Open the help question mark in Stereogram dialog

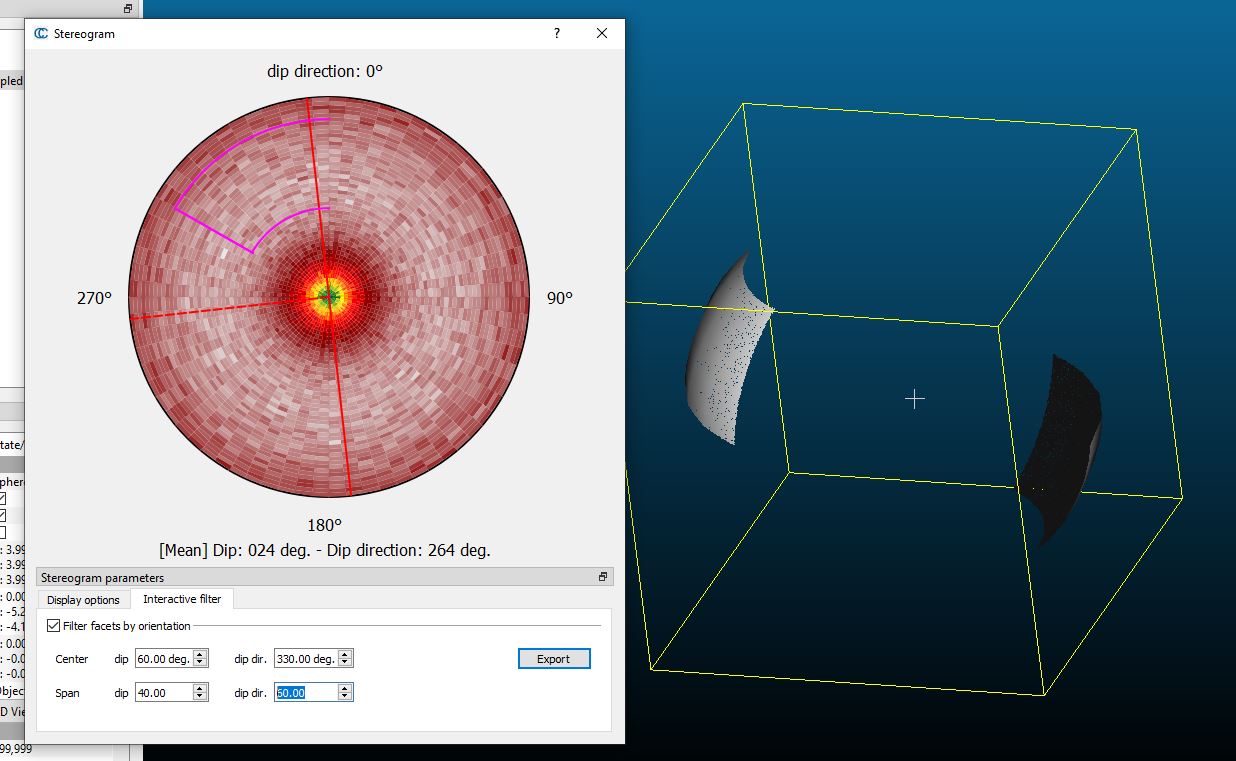point(557,33)
